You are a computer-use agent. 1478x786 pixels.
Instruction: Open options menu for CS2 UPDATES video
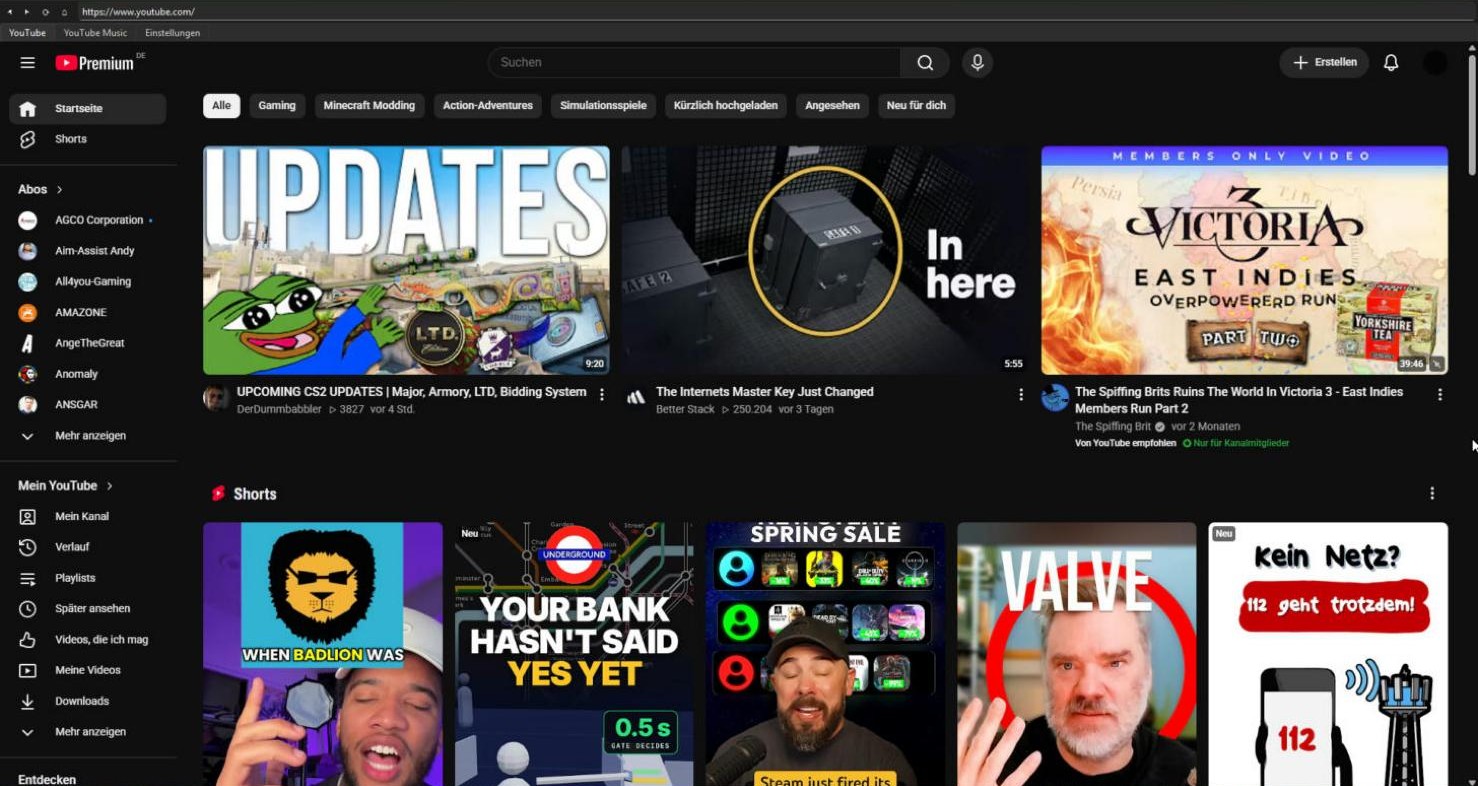602,395
